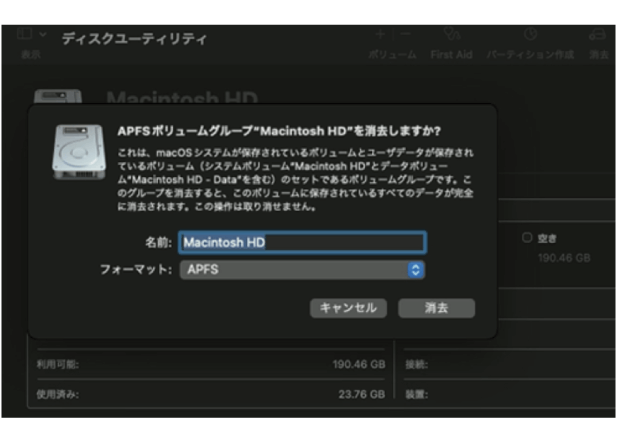Click the パーティション作成 (Partition) toolbar icon

pyautogui.click(x=529, y=37)
